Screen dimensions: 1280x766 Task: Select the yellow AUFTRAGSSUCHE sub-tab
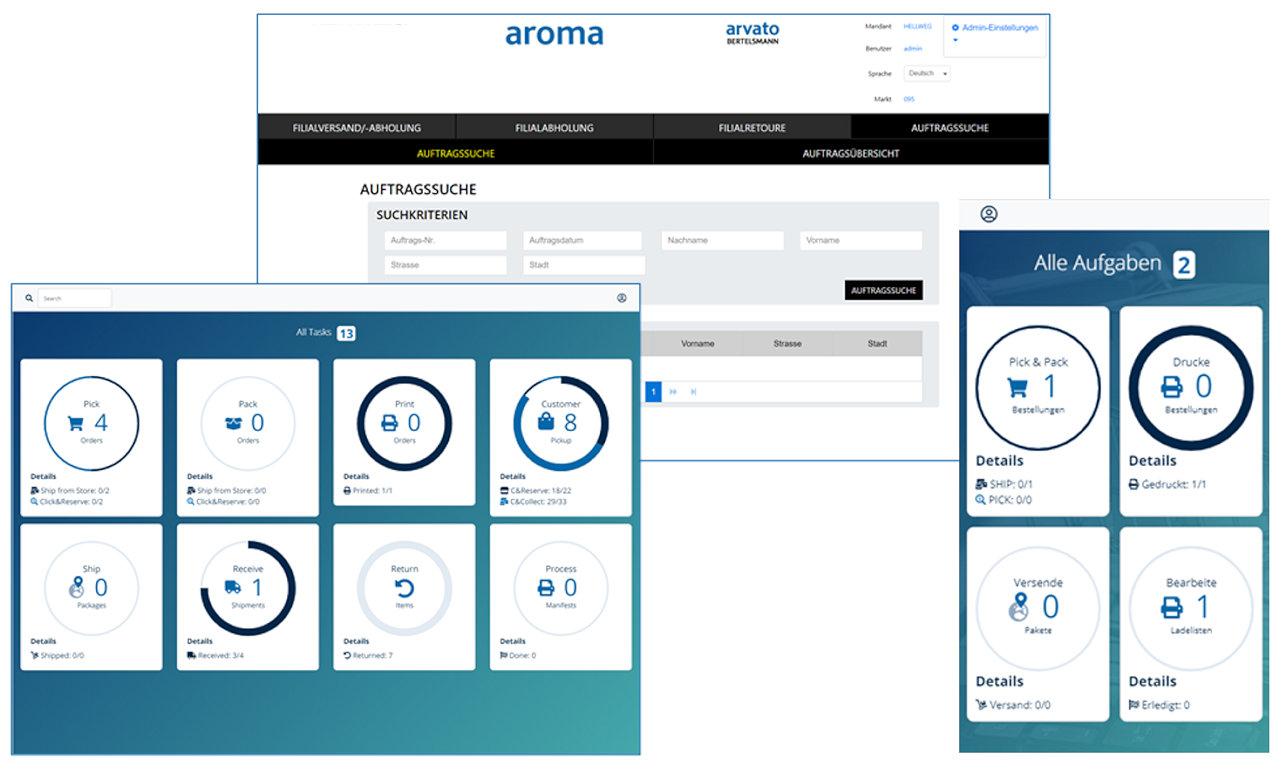tap(456, 153)
